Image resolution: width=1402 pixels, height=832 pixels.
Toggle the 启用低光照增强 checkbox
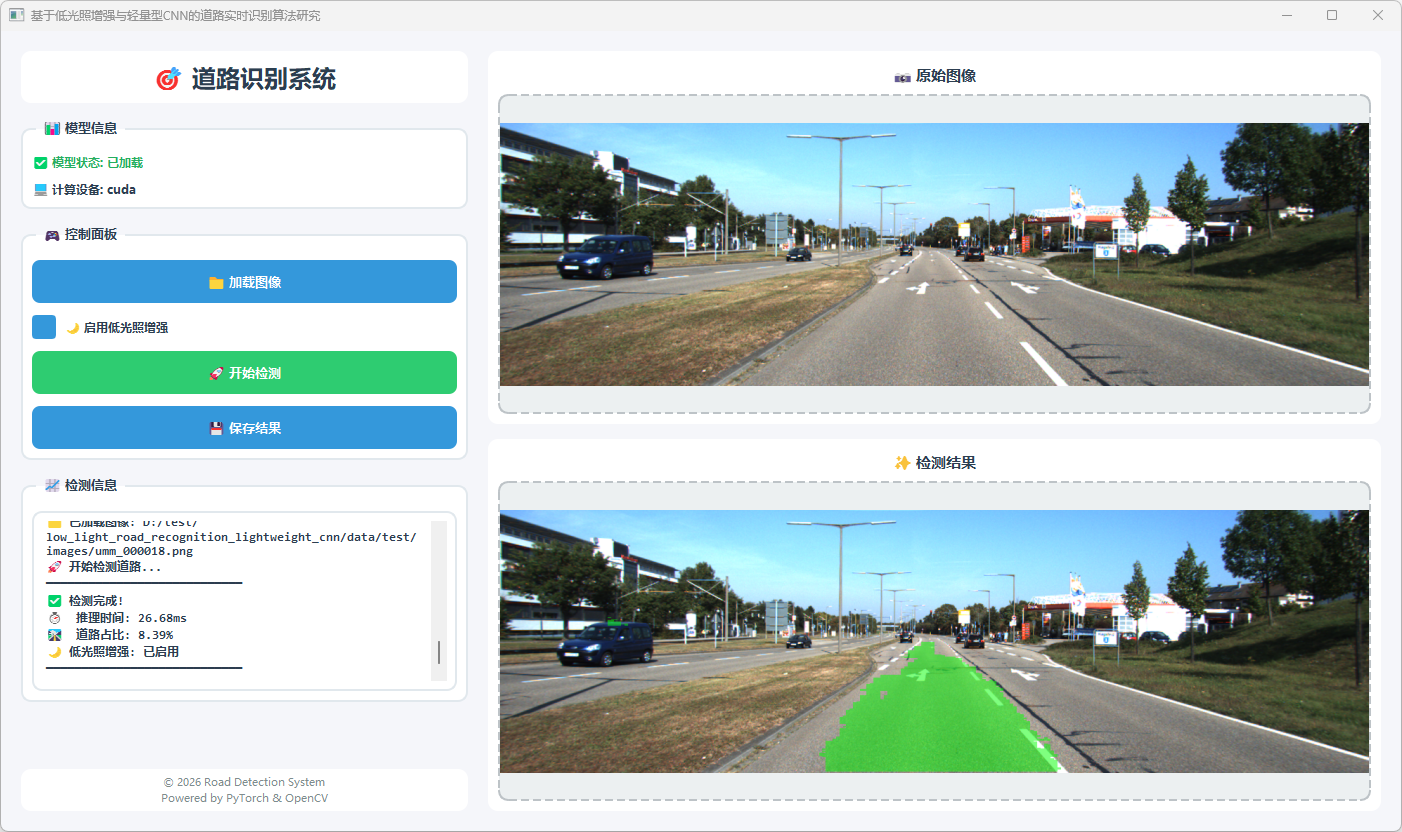(44, 327)
